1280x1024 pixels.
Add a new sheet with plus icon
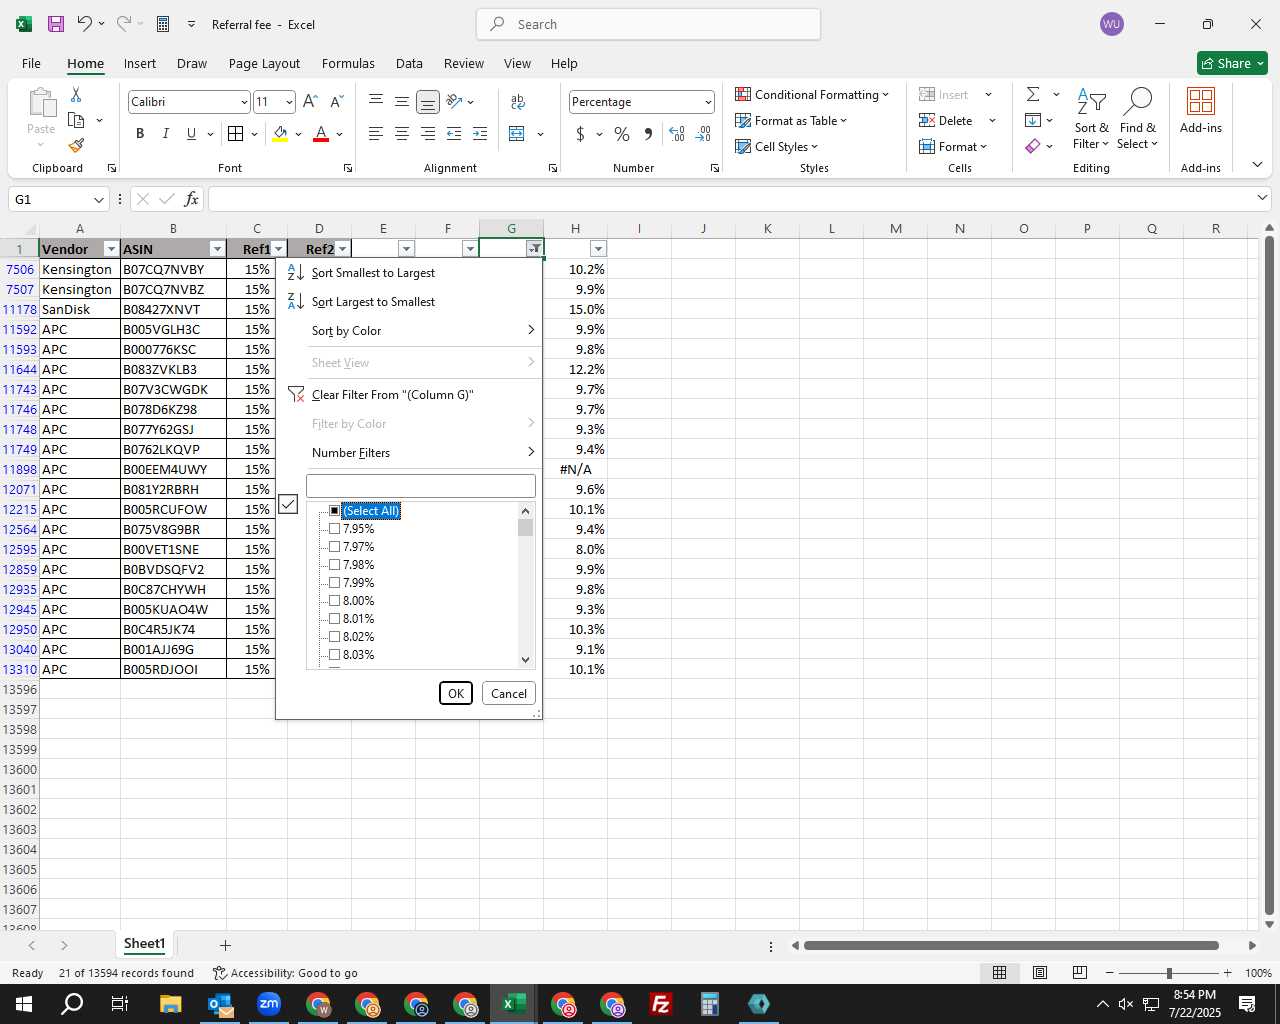pyautogui.click(x=225, y=945)
